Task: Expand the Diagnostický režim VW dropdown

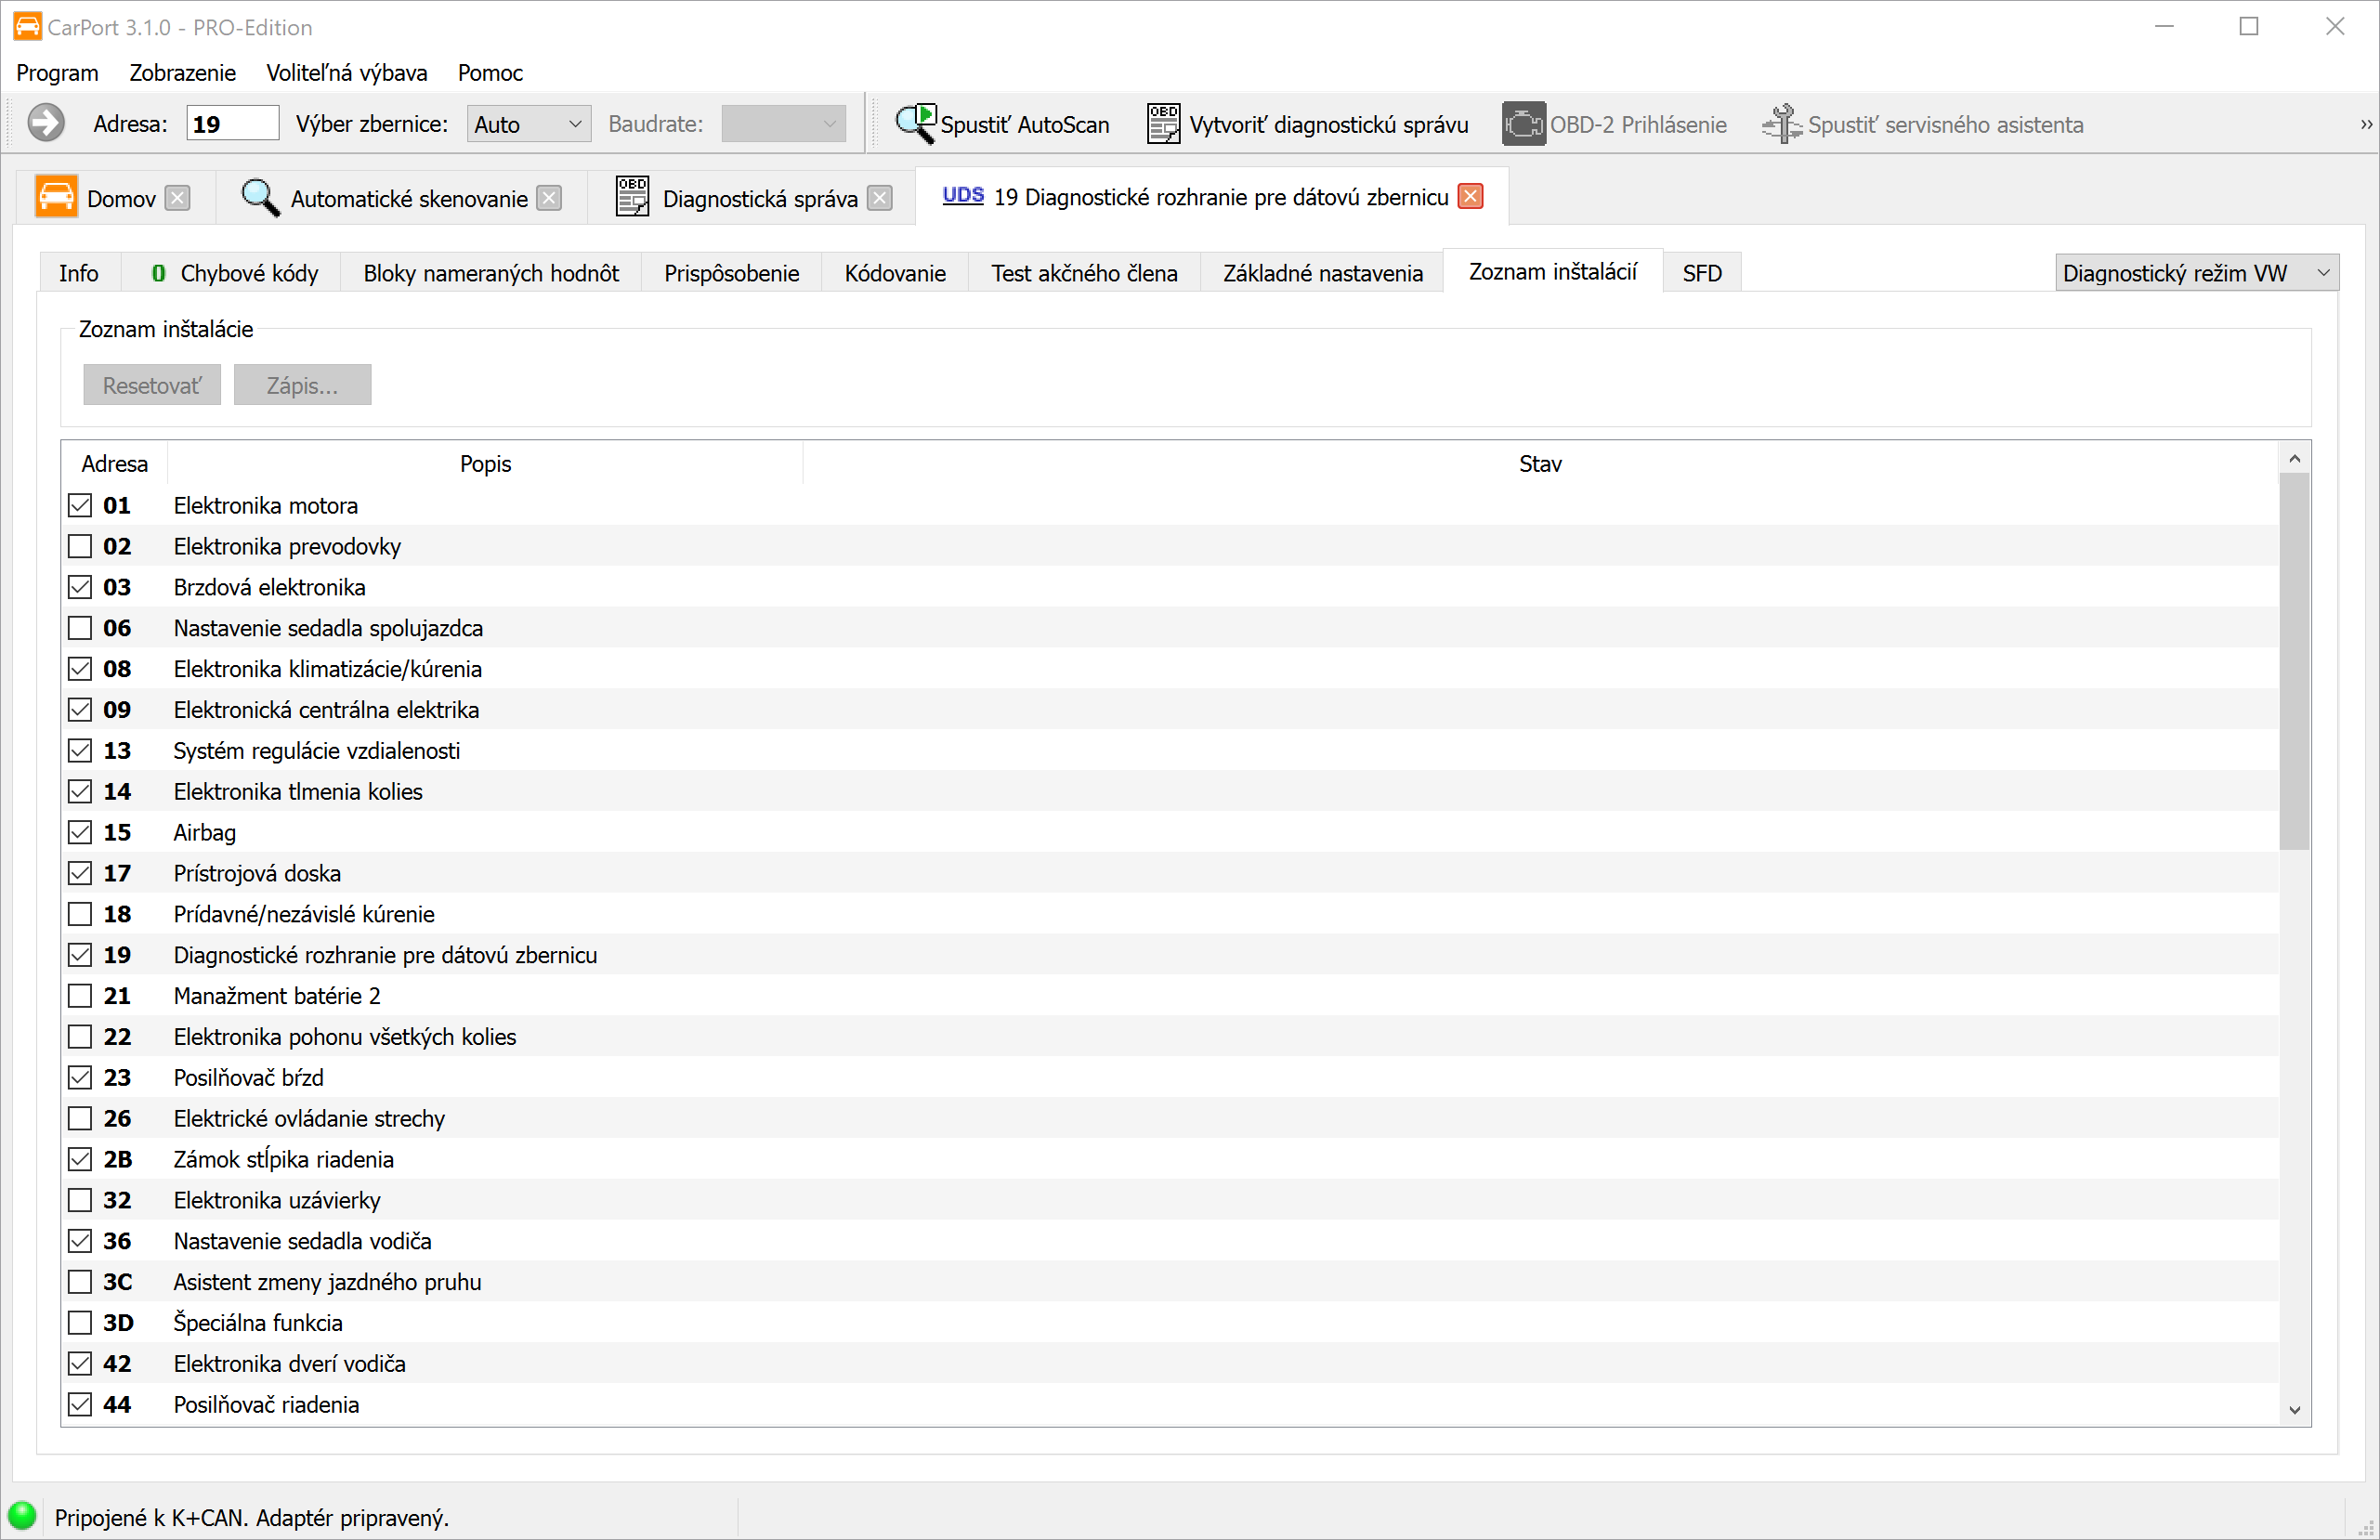Action: pos(2196,273)
